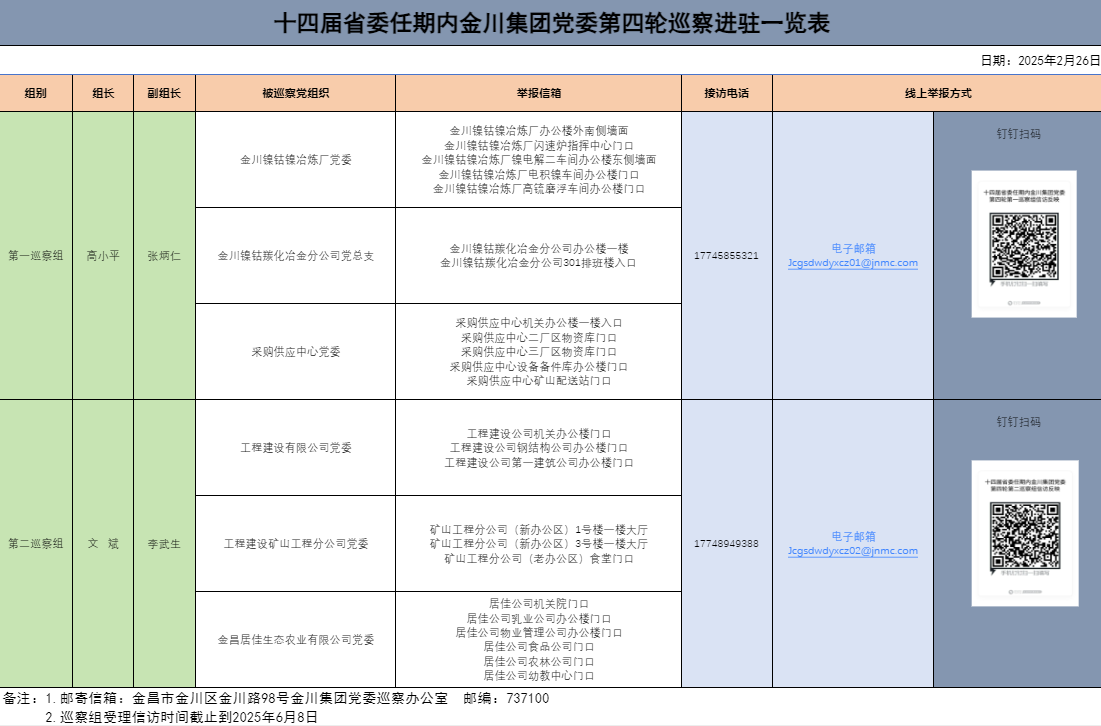Click the 工程建设有限公司党委 cell
This screenshot has height=726, width=1101.
(296, 448)
